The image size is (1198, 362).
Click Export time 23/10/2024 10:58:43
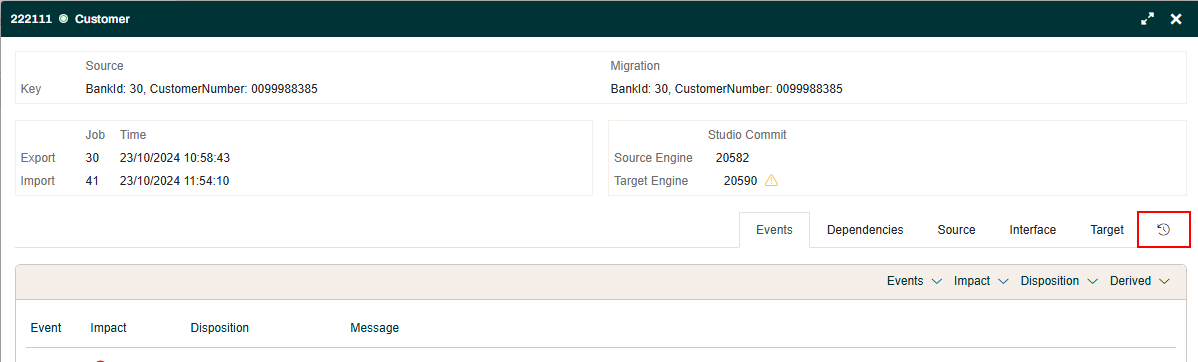[175, 158]
